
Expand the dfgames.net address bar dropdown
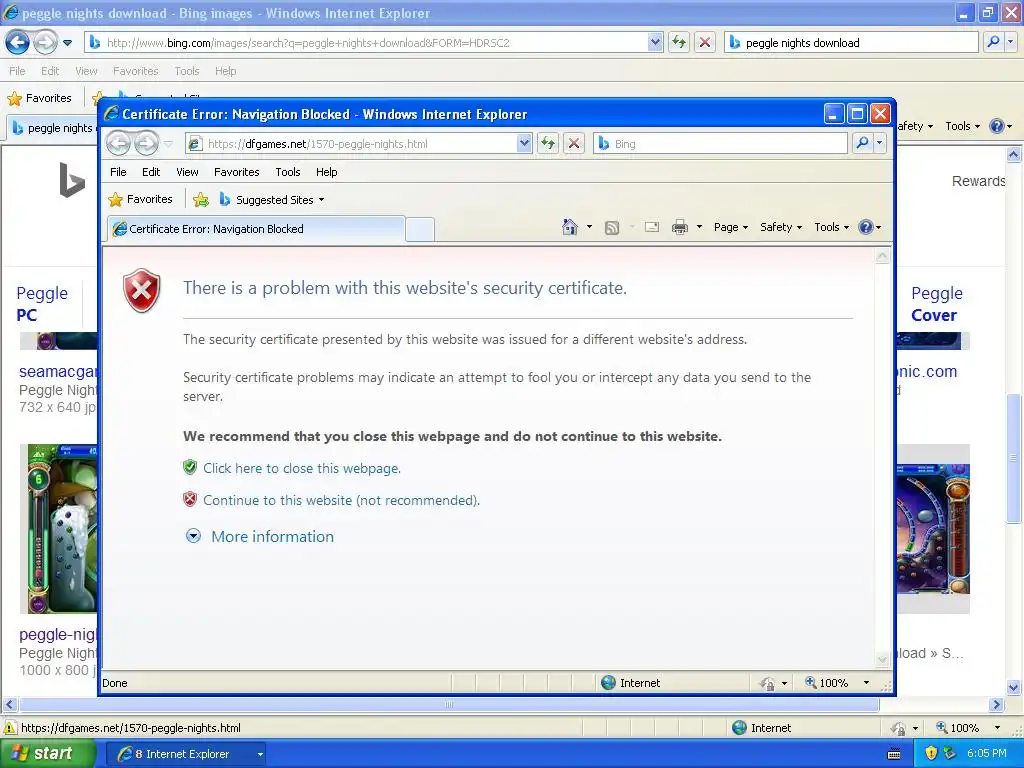tap(524, 144)
